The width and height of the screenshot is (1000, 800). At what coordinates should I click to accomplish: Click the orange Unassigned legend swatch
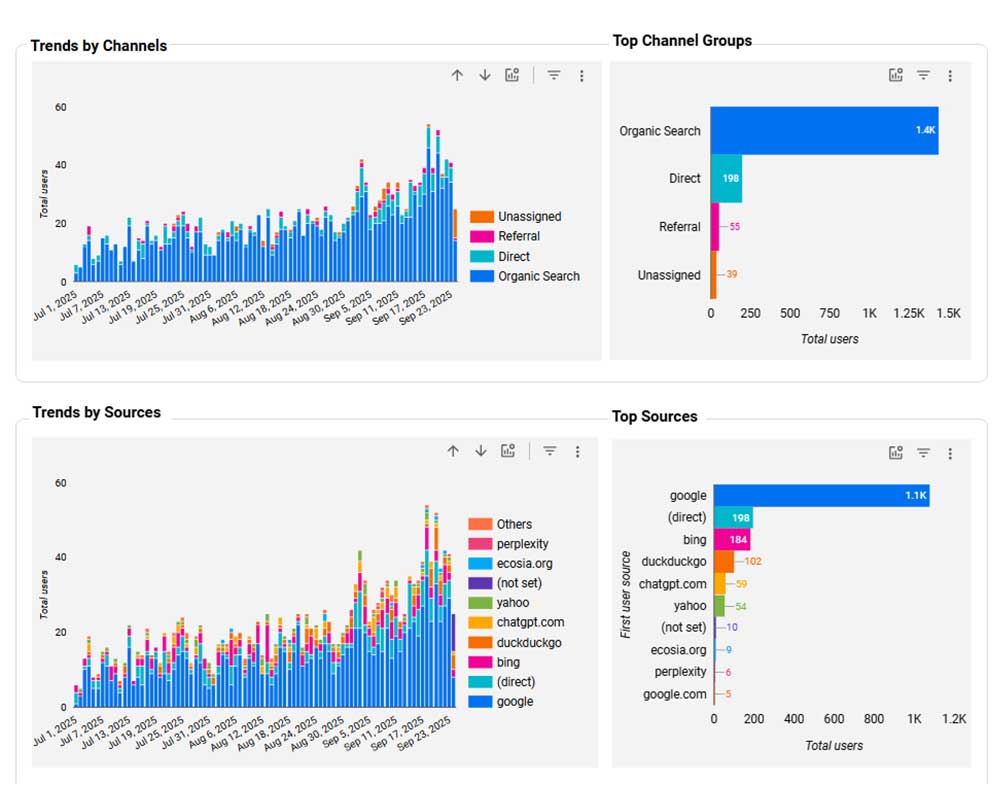click(x=482, y=216)
